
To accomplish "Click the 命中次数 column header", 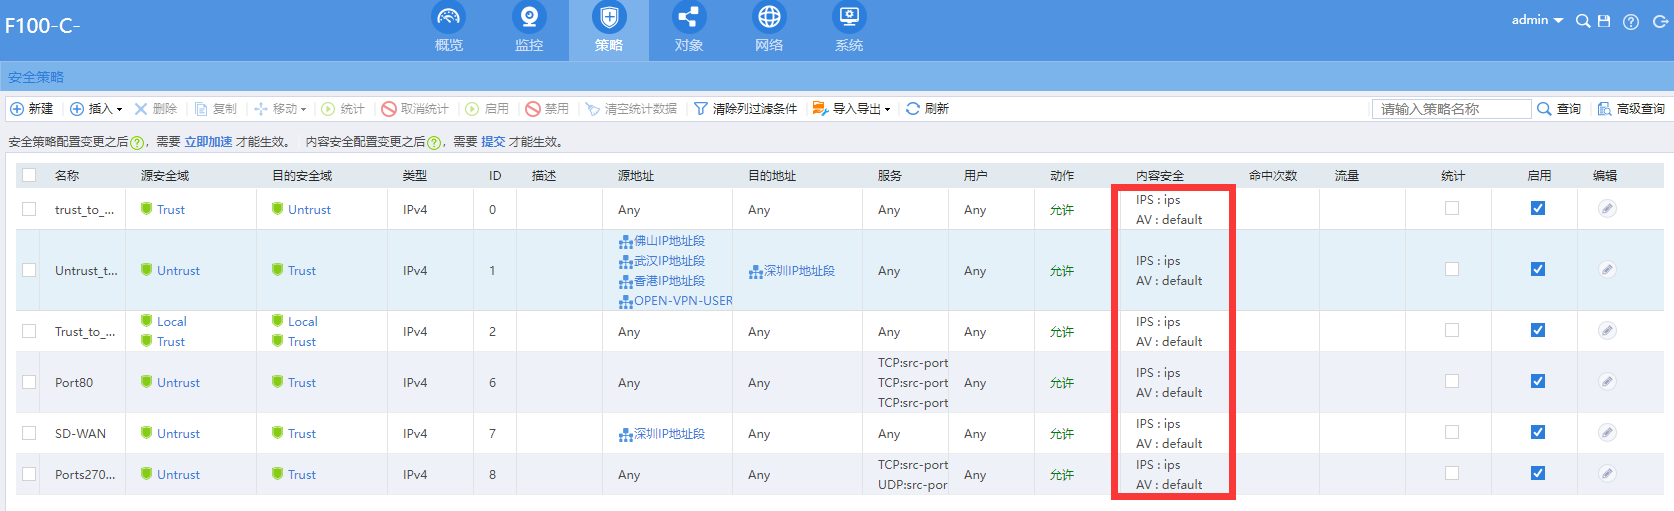I will (x=1273, y=175).
